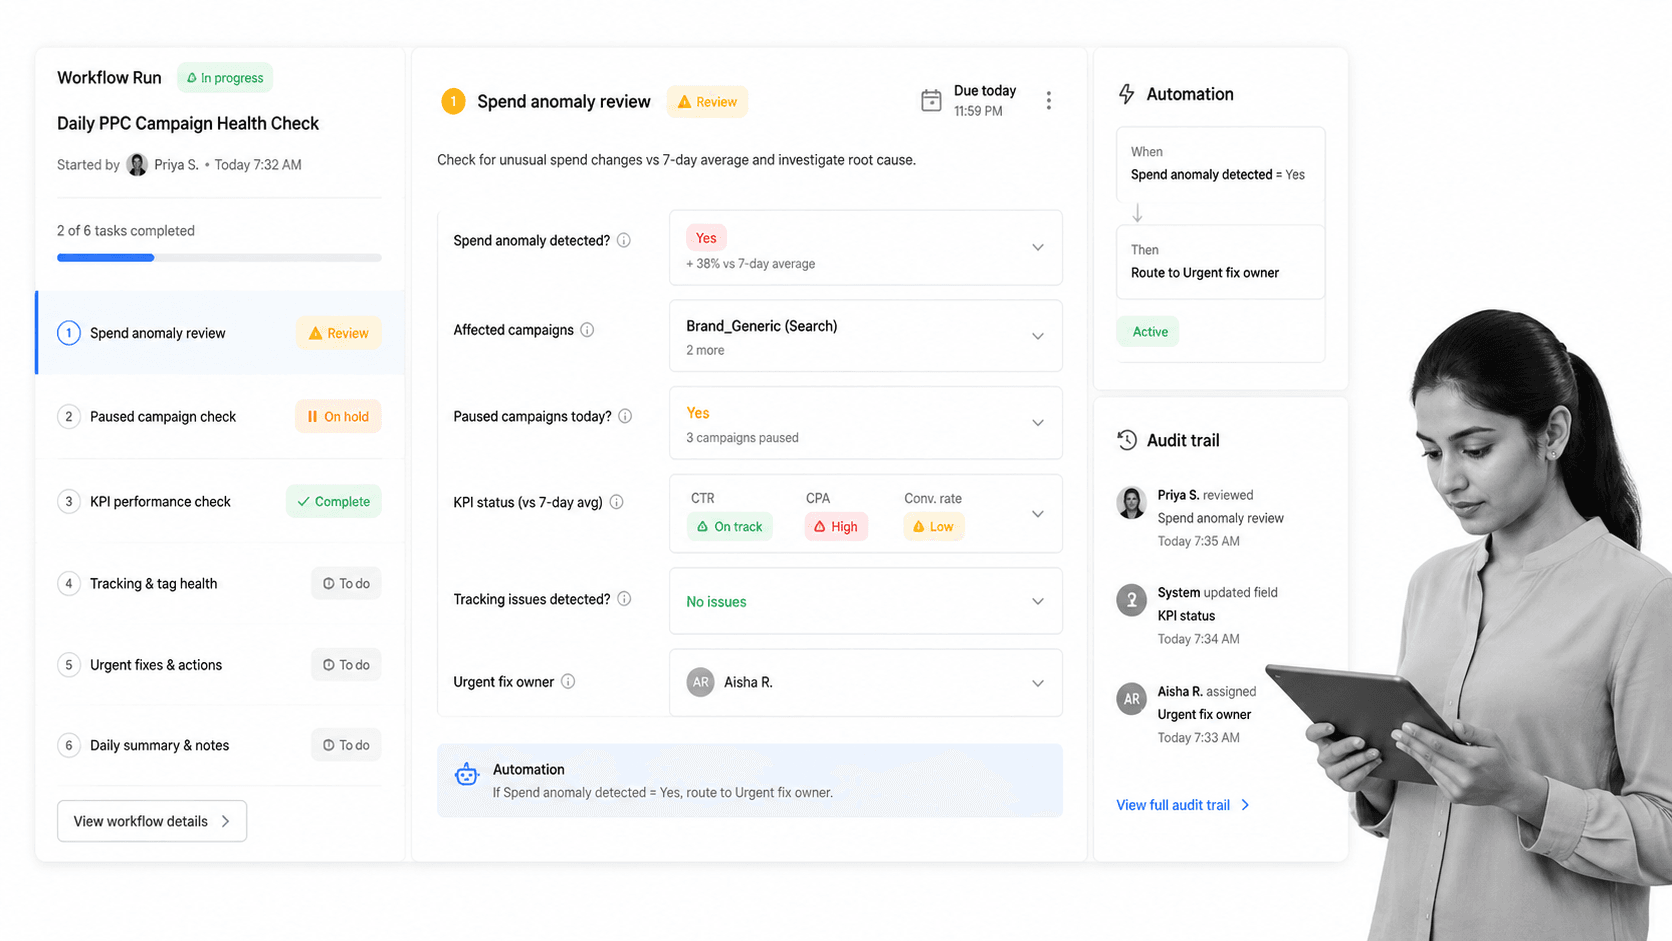Image resolution: width=1672 pixels, height=941 pixels.
Task: Open the View full audit trail link
Action: pyautogui.click(x=1183, y=805)
